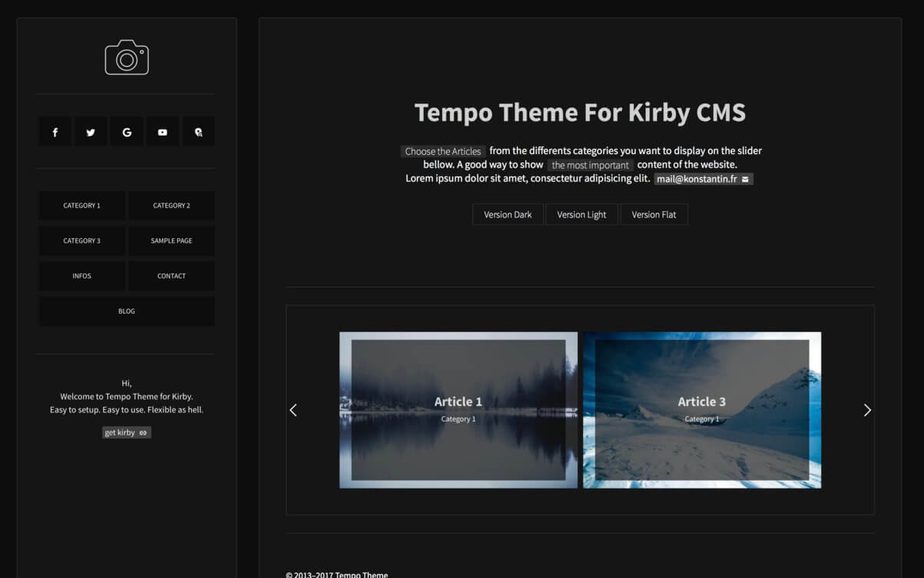Open the Google social link
This screenshot has width=924, height=578.
pyautogui.click(x=127, y=132)
